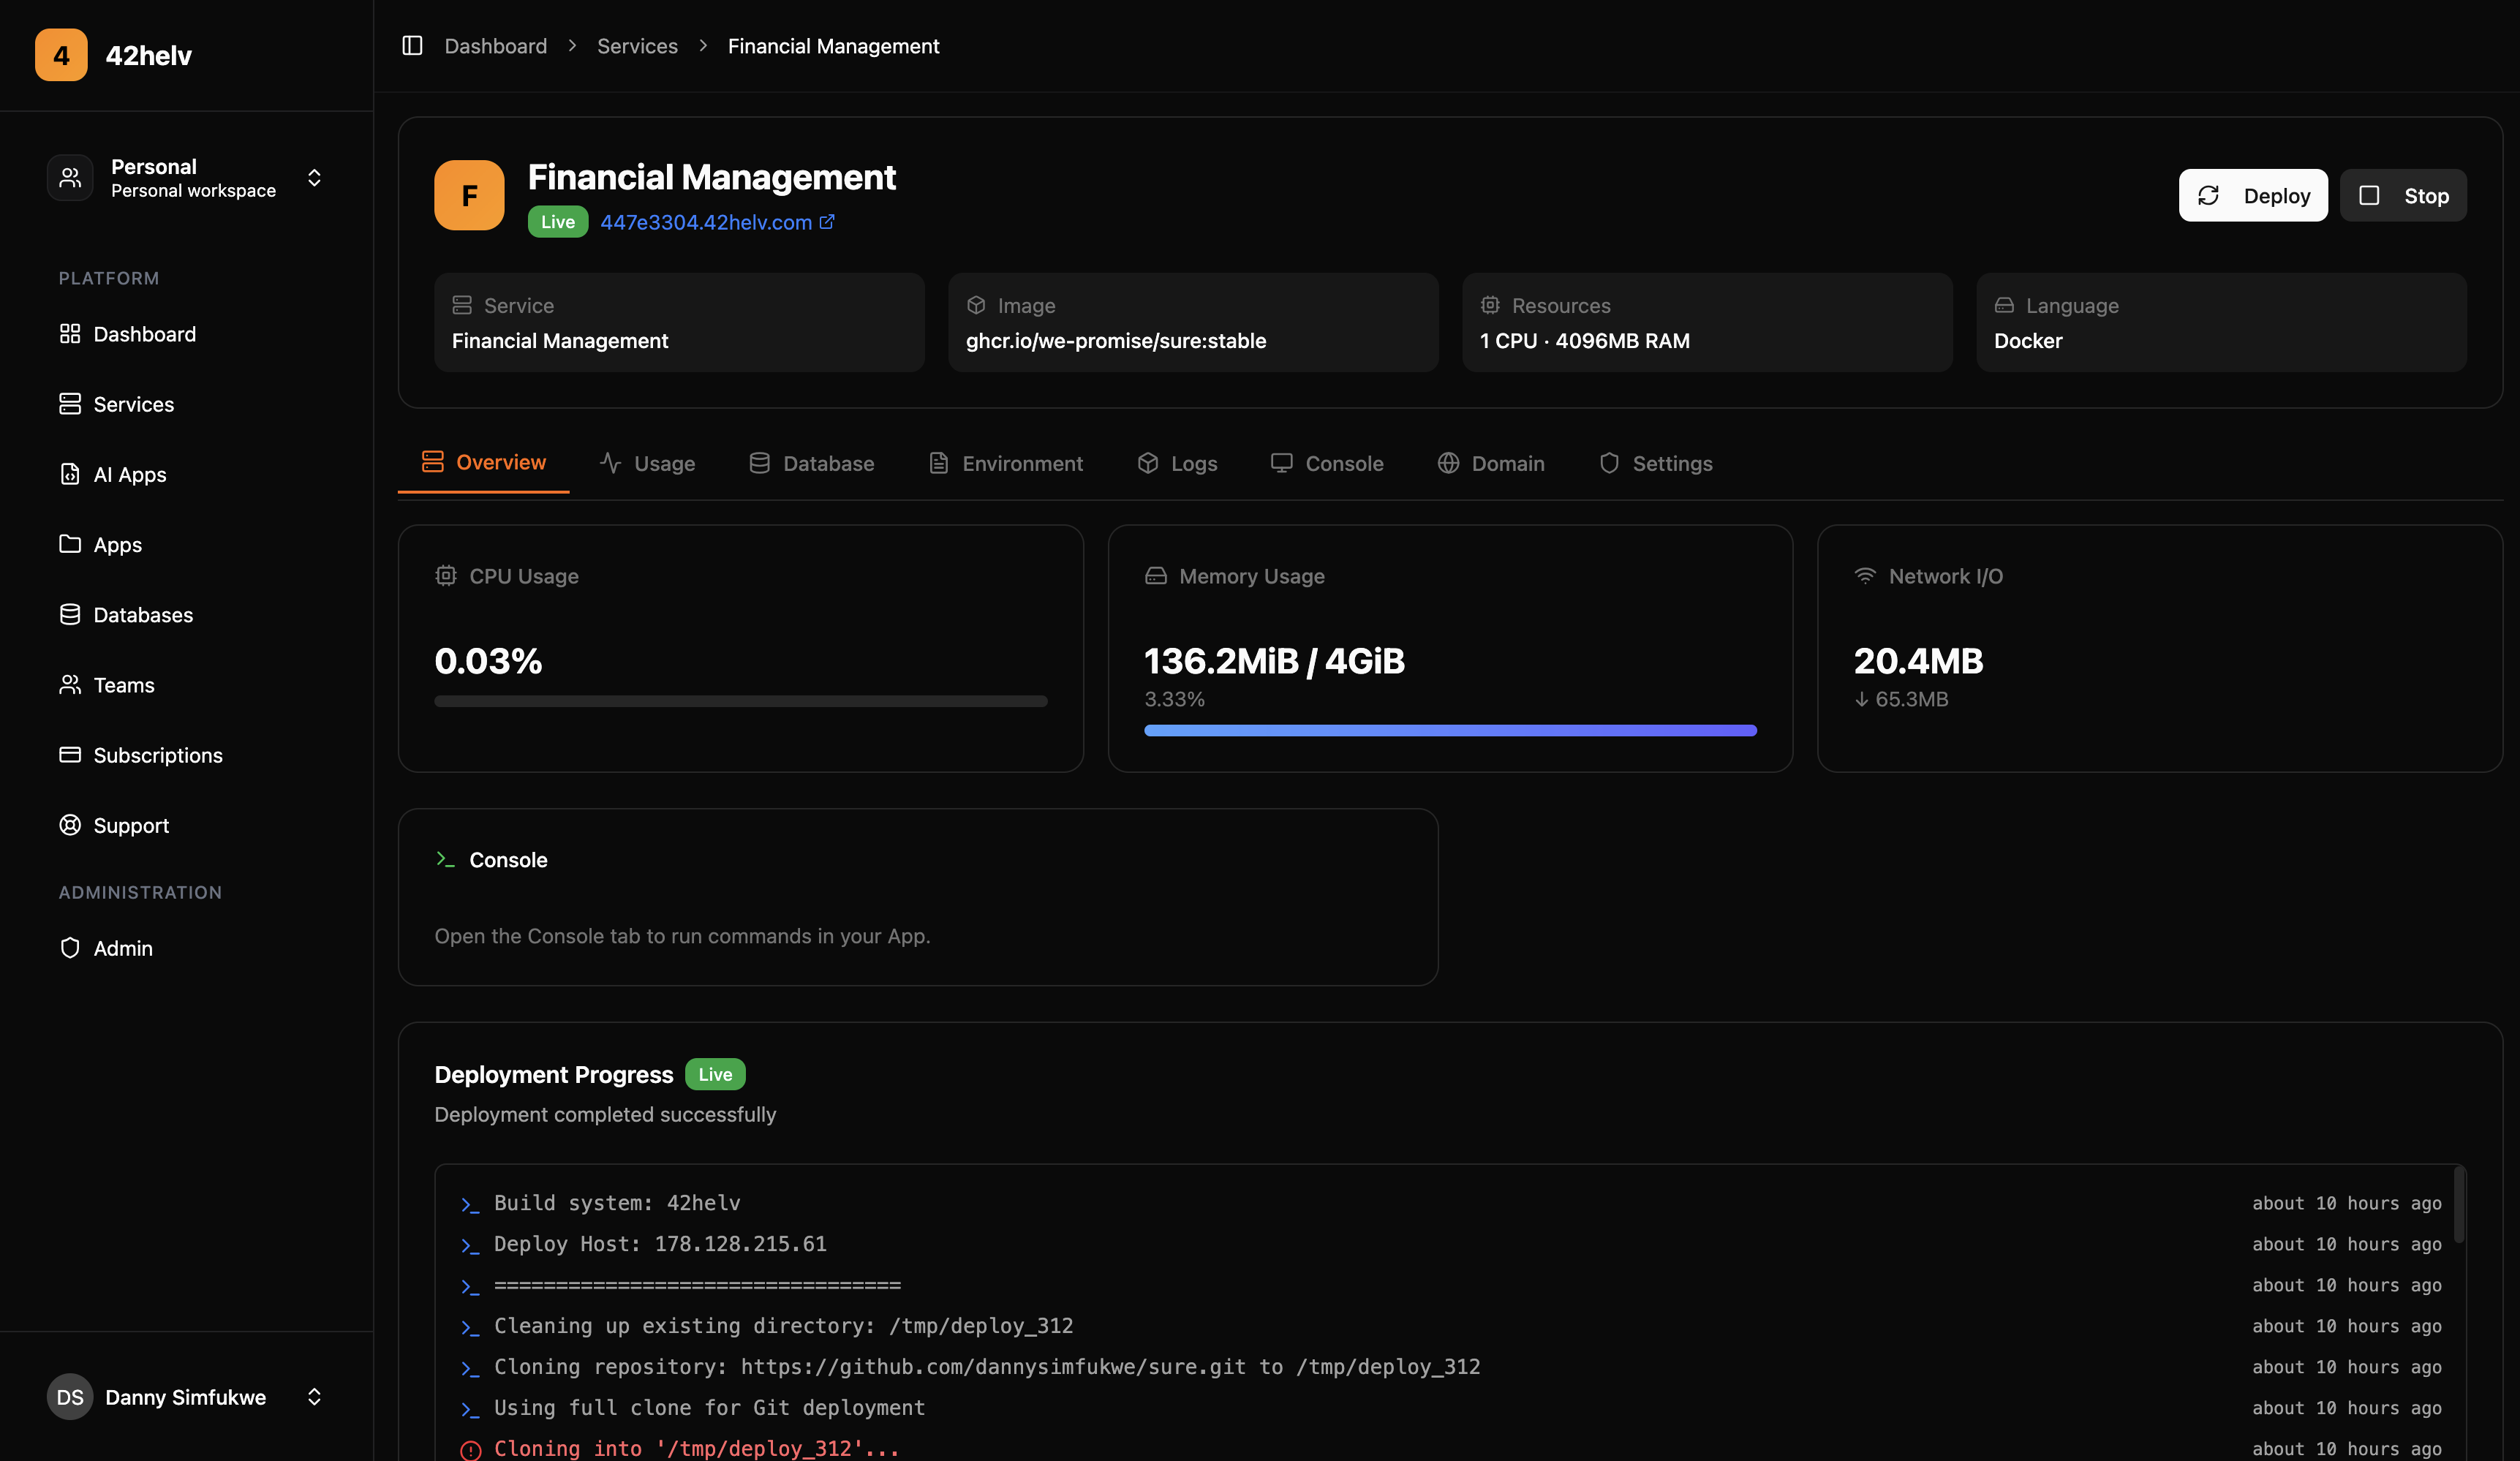This screenshot has width=2520, height=1461.
Task: Click the Stop square icon
Action: 2369,196
